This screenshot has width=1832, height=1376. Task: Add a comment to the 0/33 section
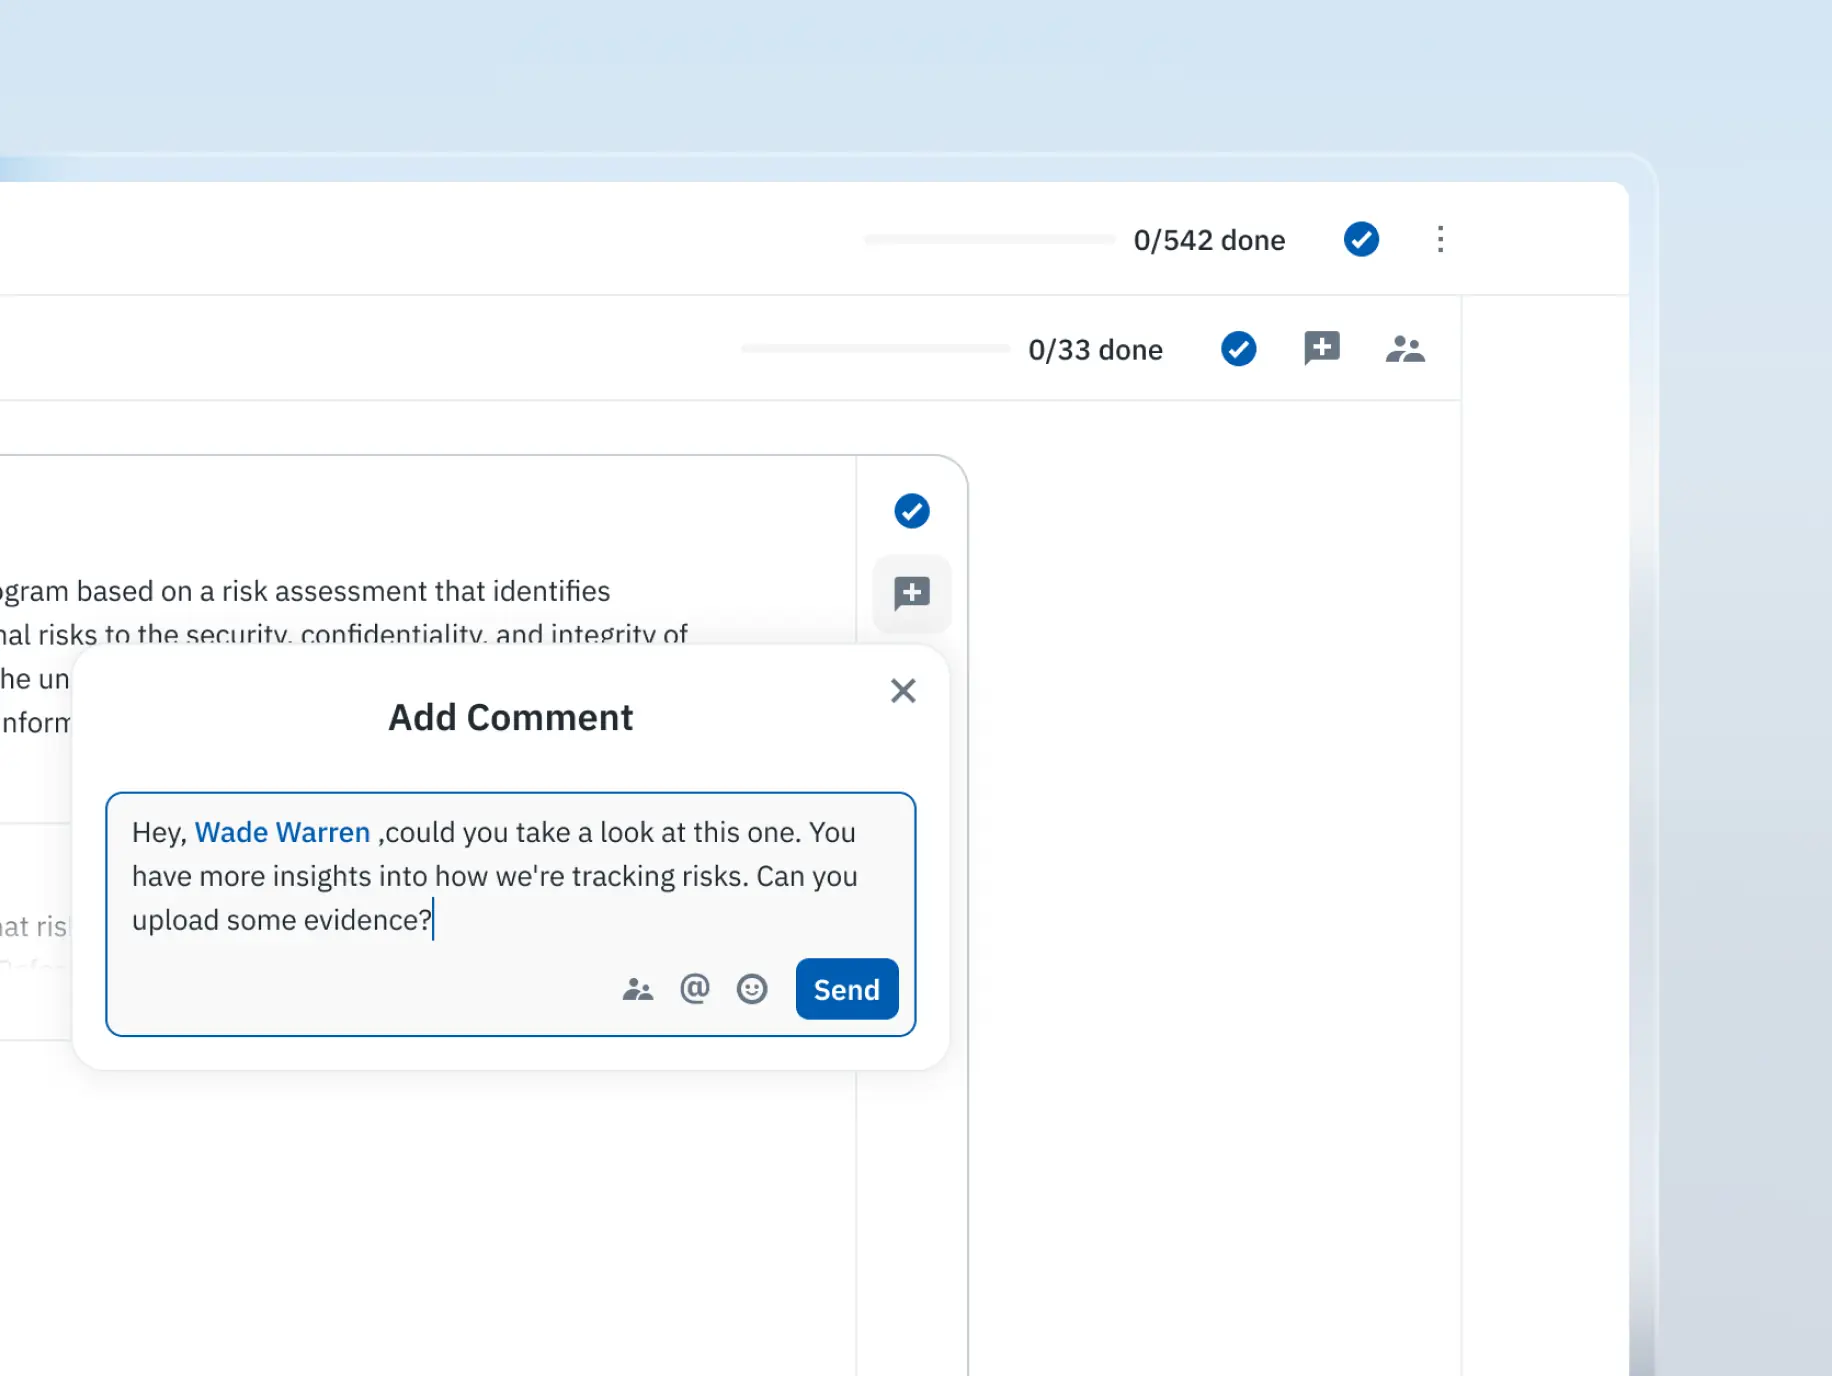click(1321, 349)
